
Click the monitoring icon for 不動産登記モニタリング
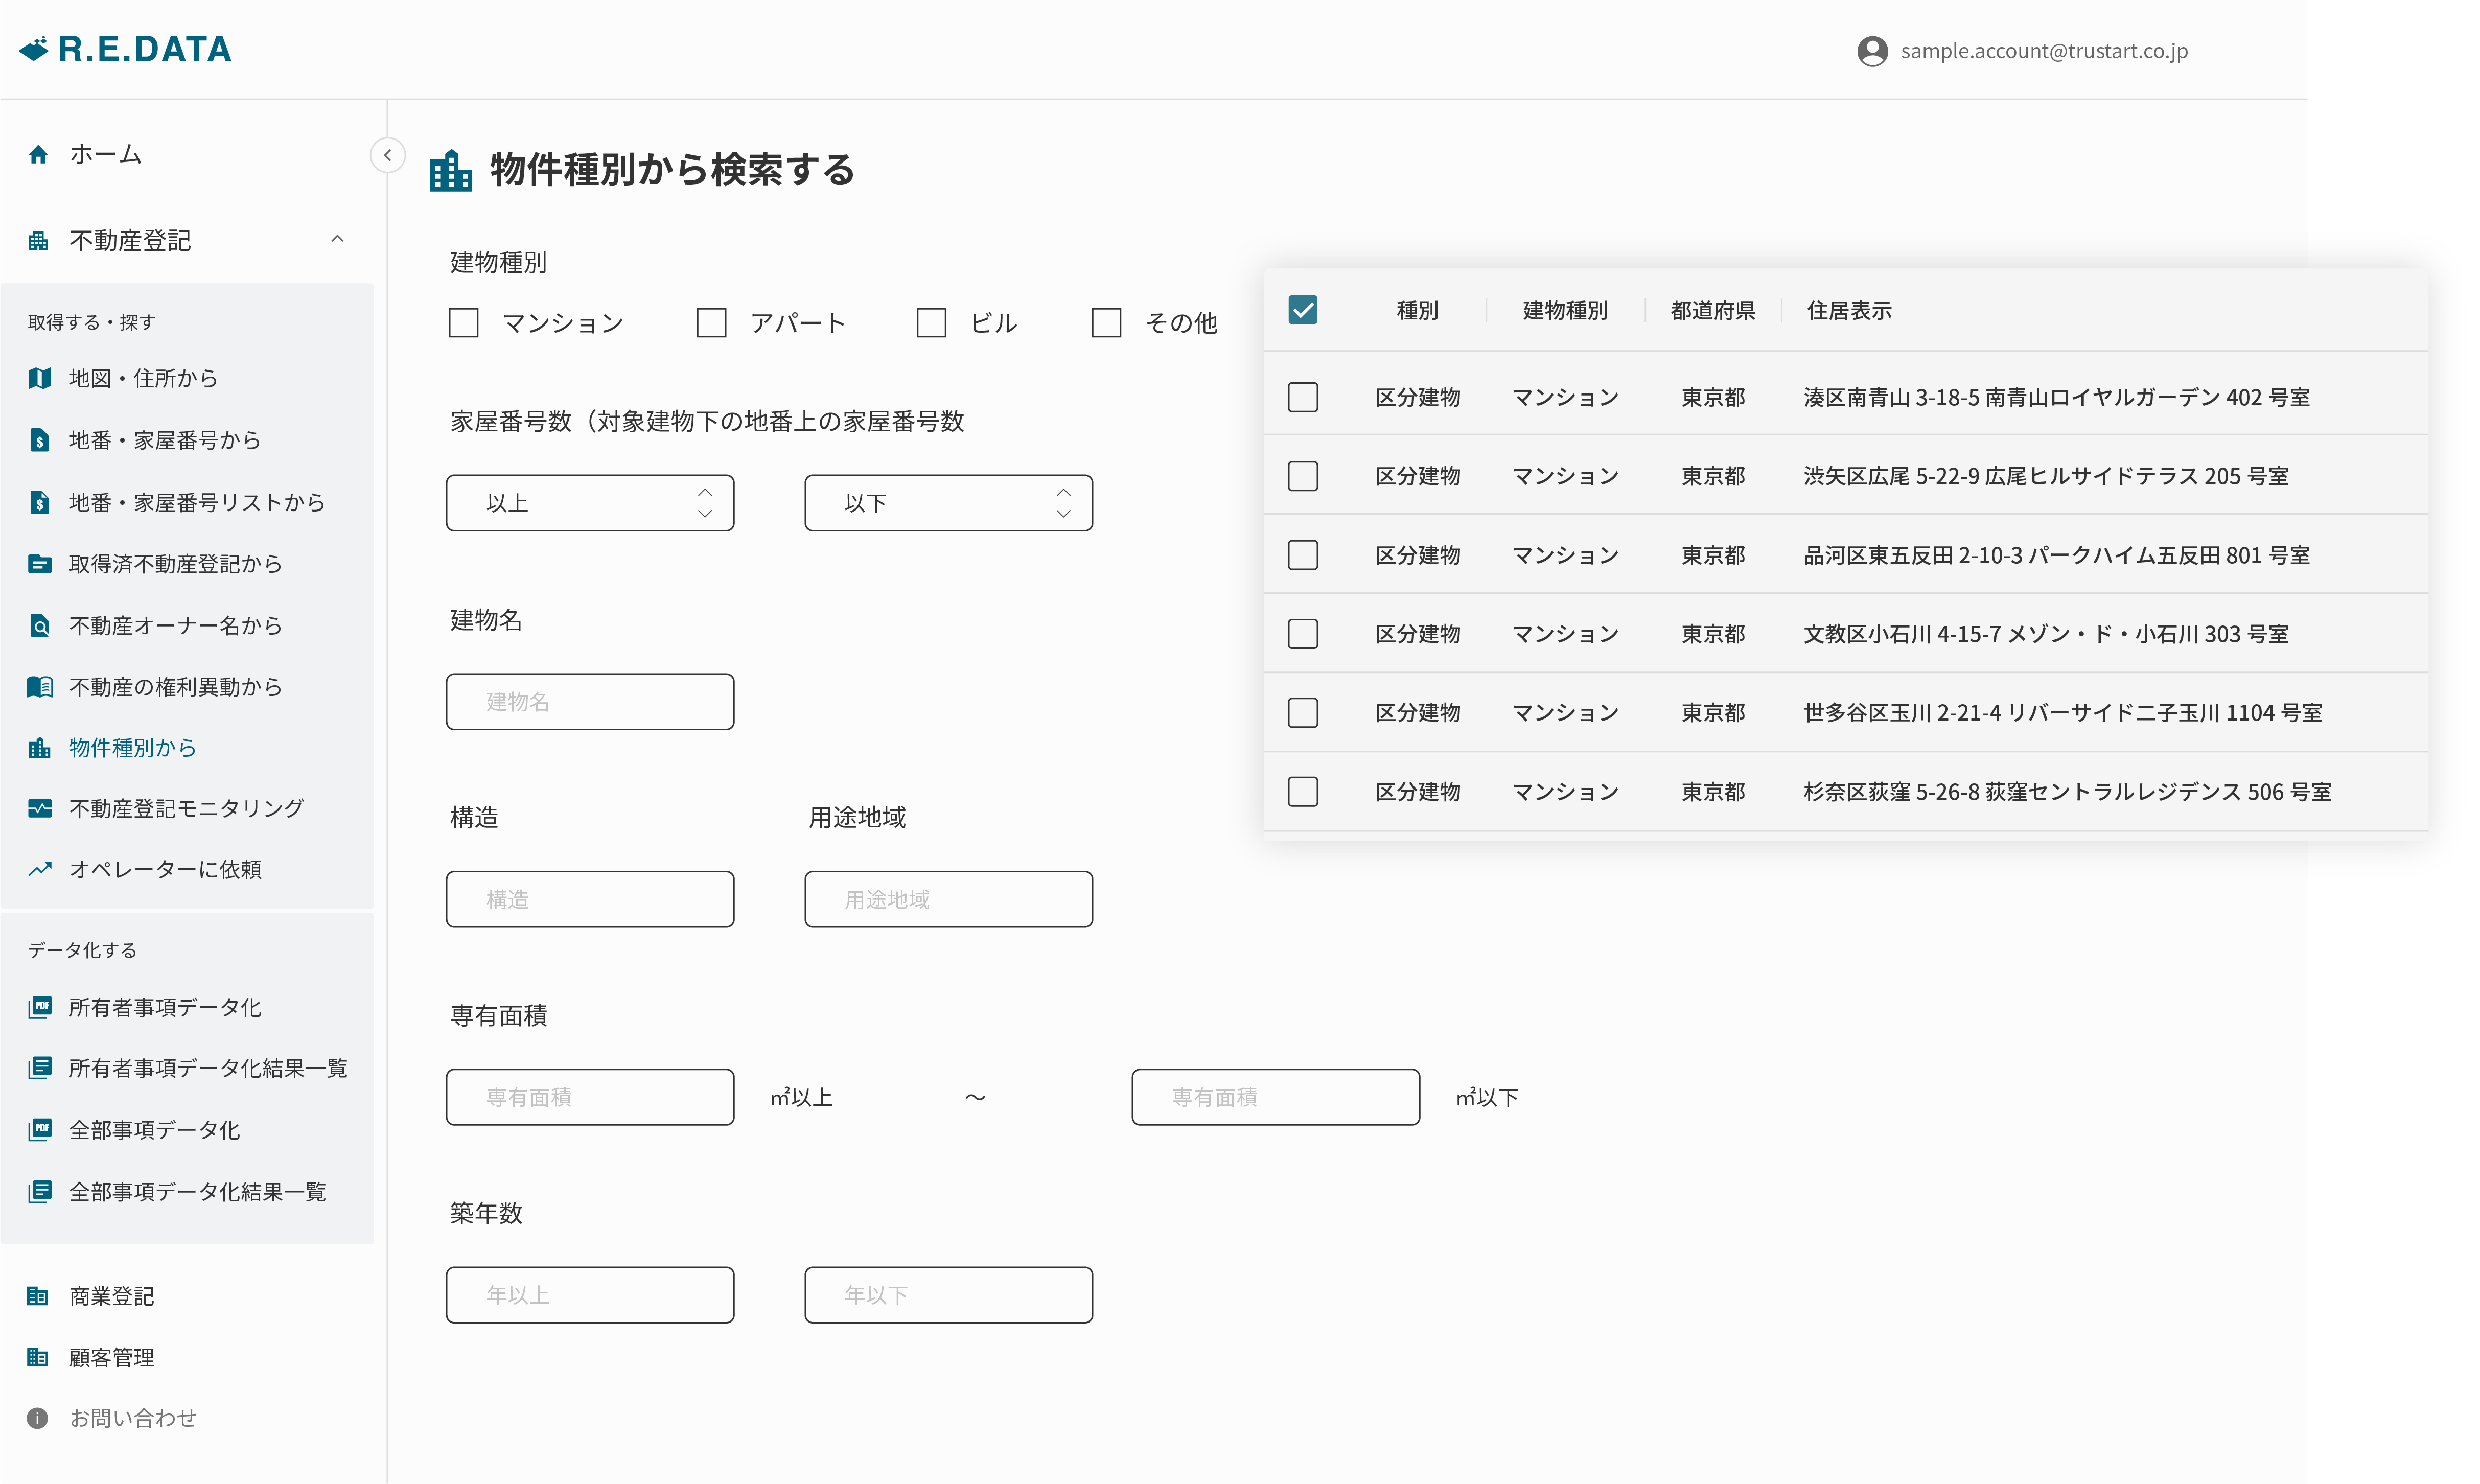pos(39,808)
